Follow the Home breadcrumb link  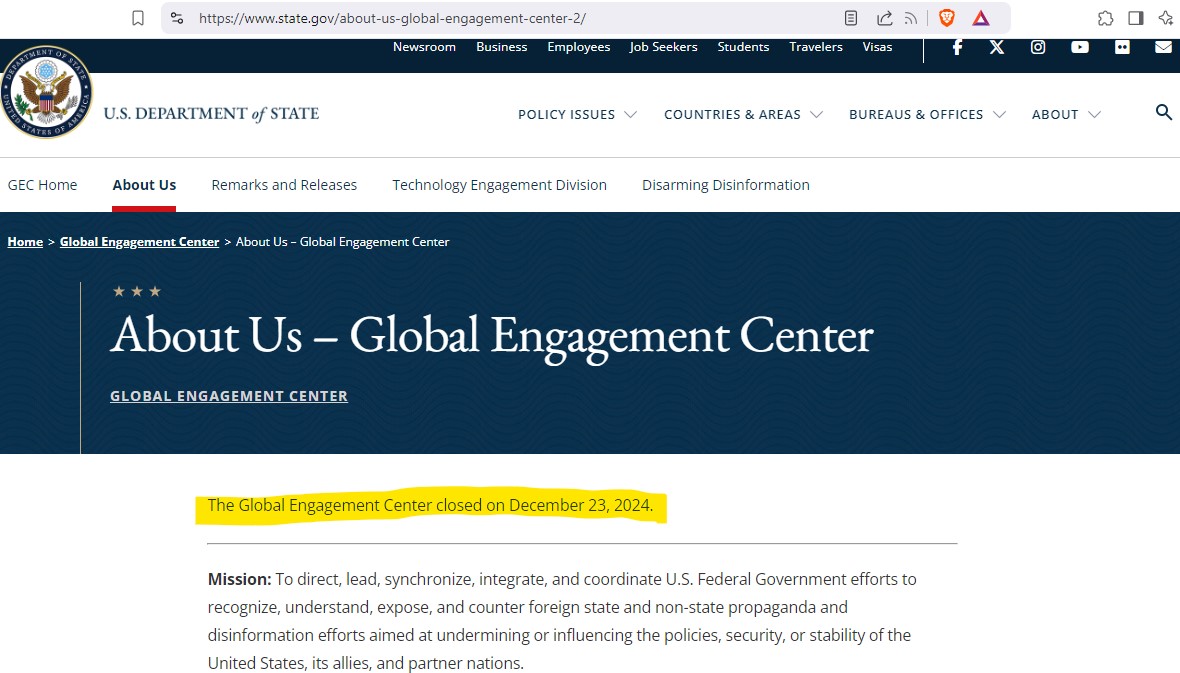coord(25,242)
